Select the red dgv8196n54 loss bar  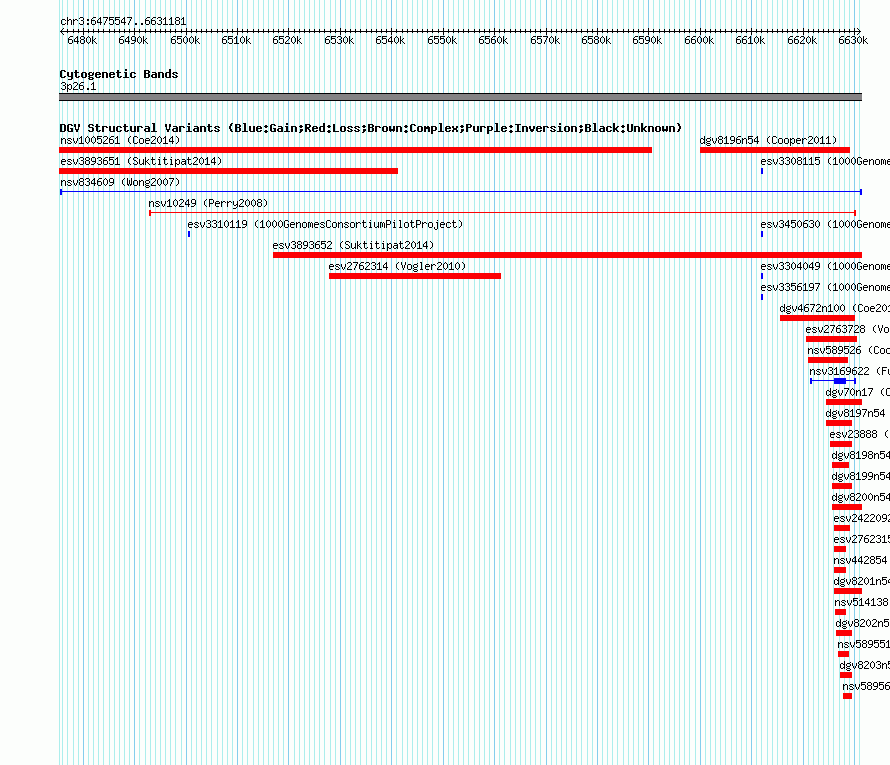point(775,150)
